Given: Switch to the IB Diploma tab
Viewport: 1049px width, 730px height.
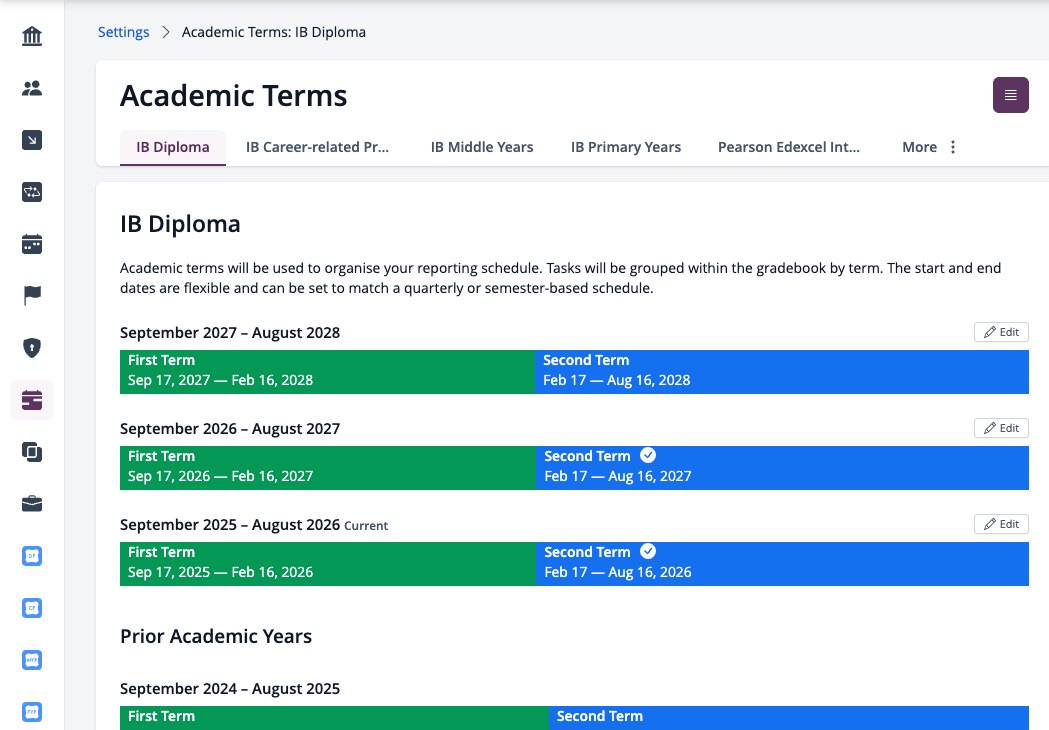Looking at the screenshot, I should 173,147.
